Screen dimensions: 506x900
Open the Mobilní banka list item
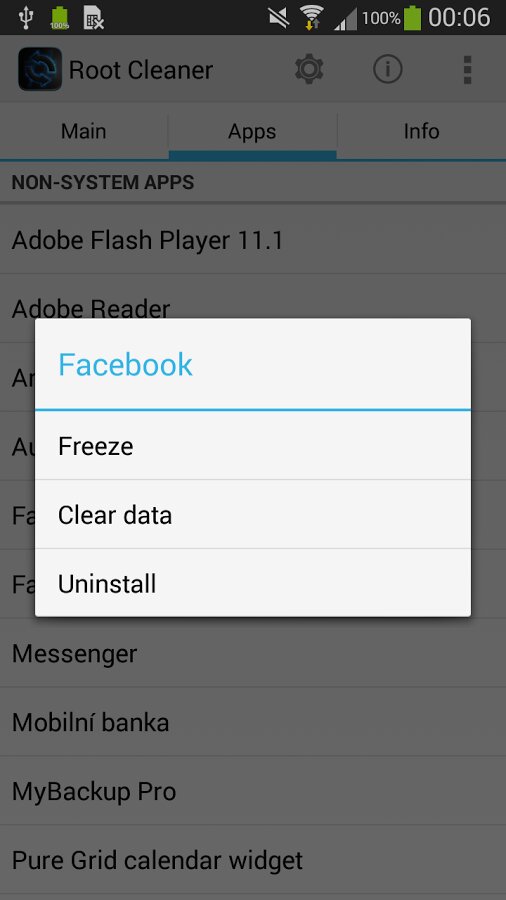click(253, 722)
